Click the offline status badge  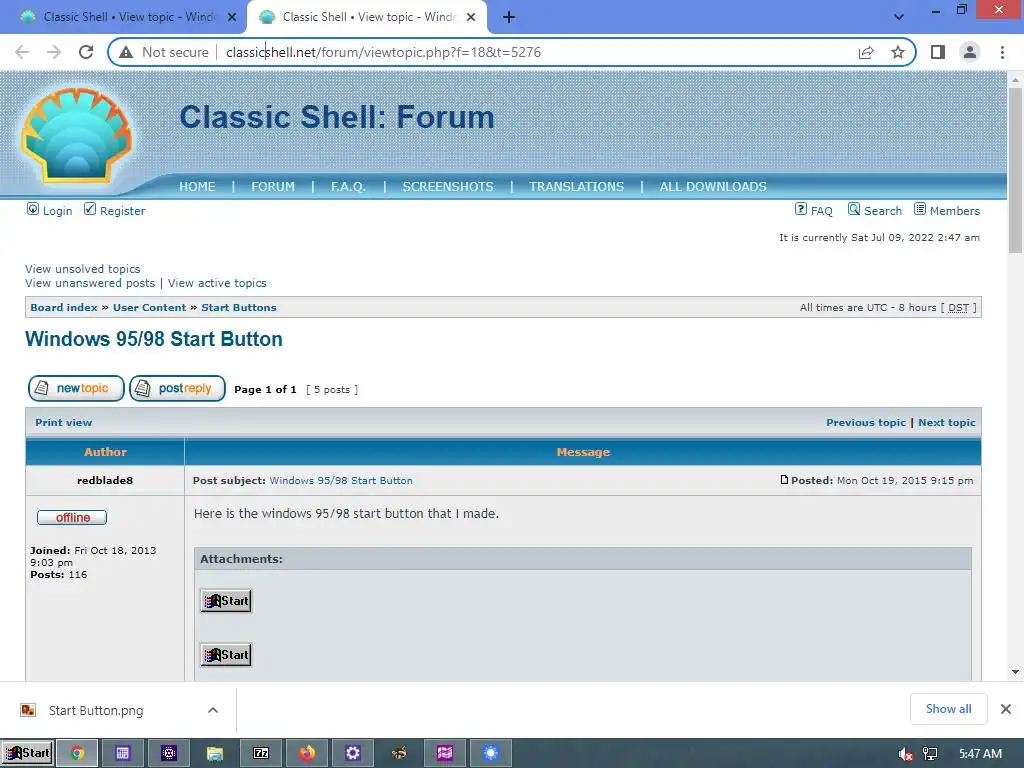coord(72,517)
